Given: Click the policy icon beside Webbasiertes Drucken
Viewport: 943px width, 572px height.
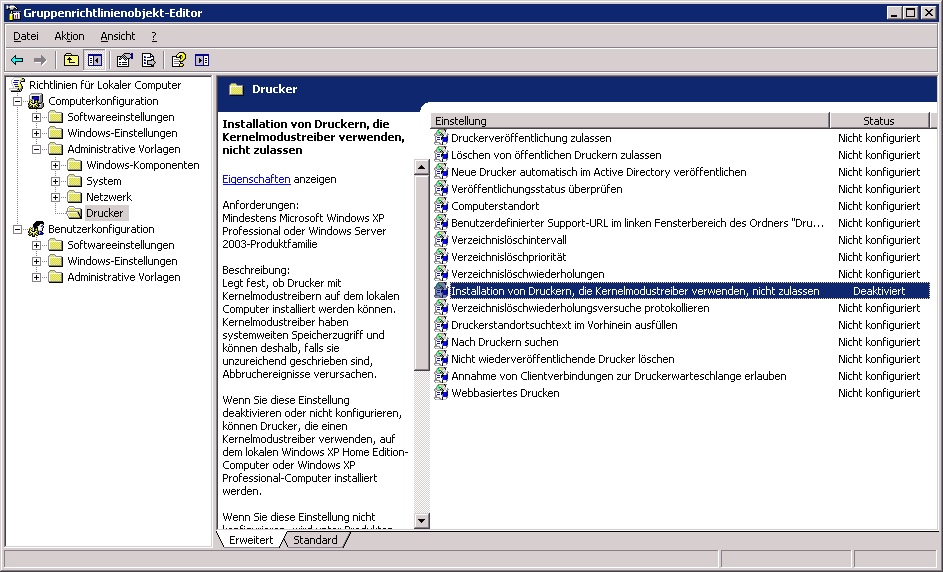Looking at the screenshot, I should coord(441,393).
